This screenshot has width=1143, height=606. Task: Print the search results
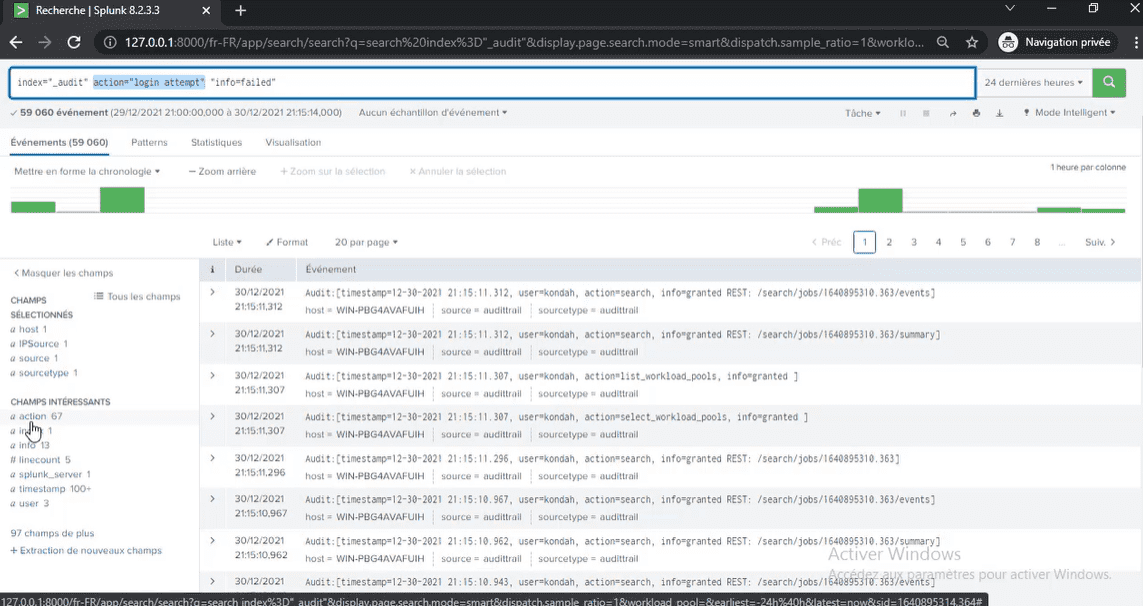976,113
